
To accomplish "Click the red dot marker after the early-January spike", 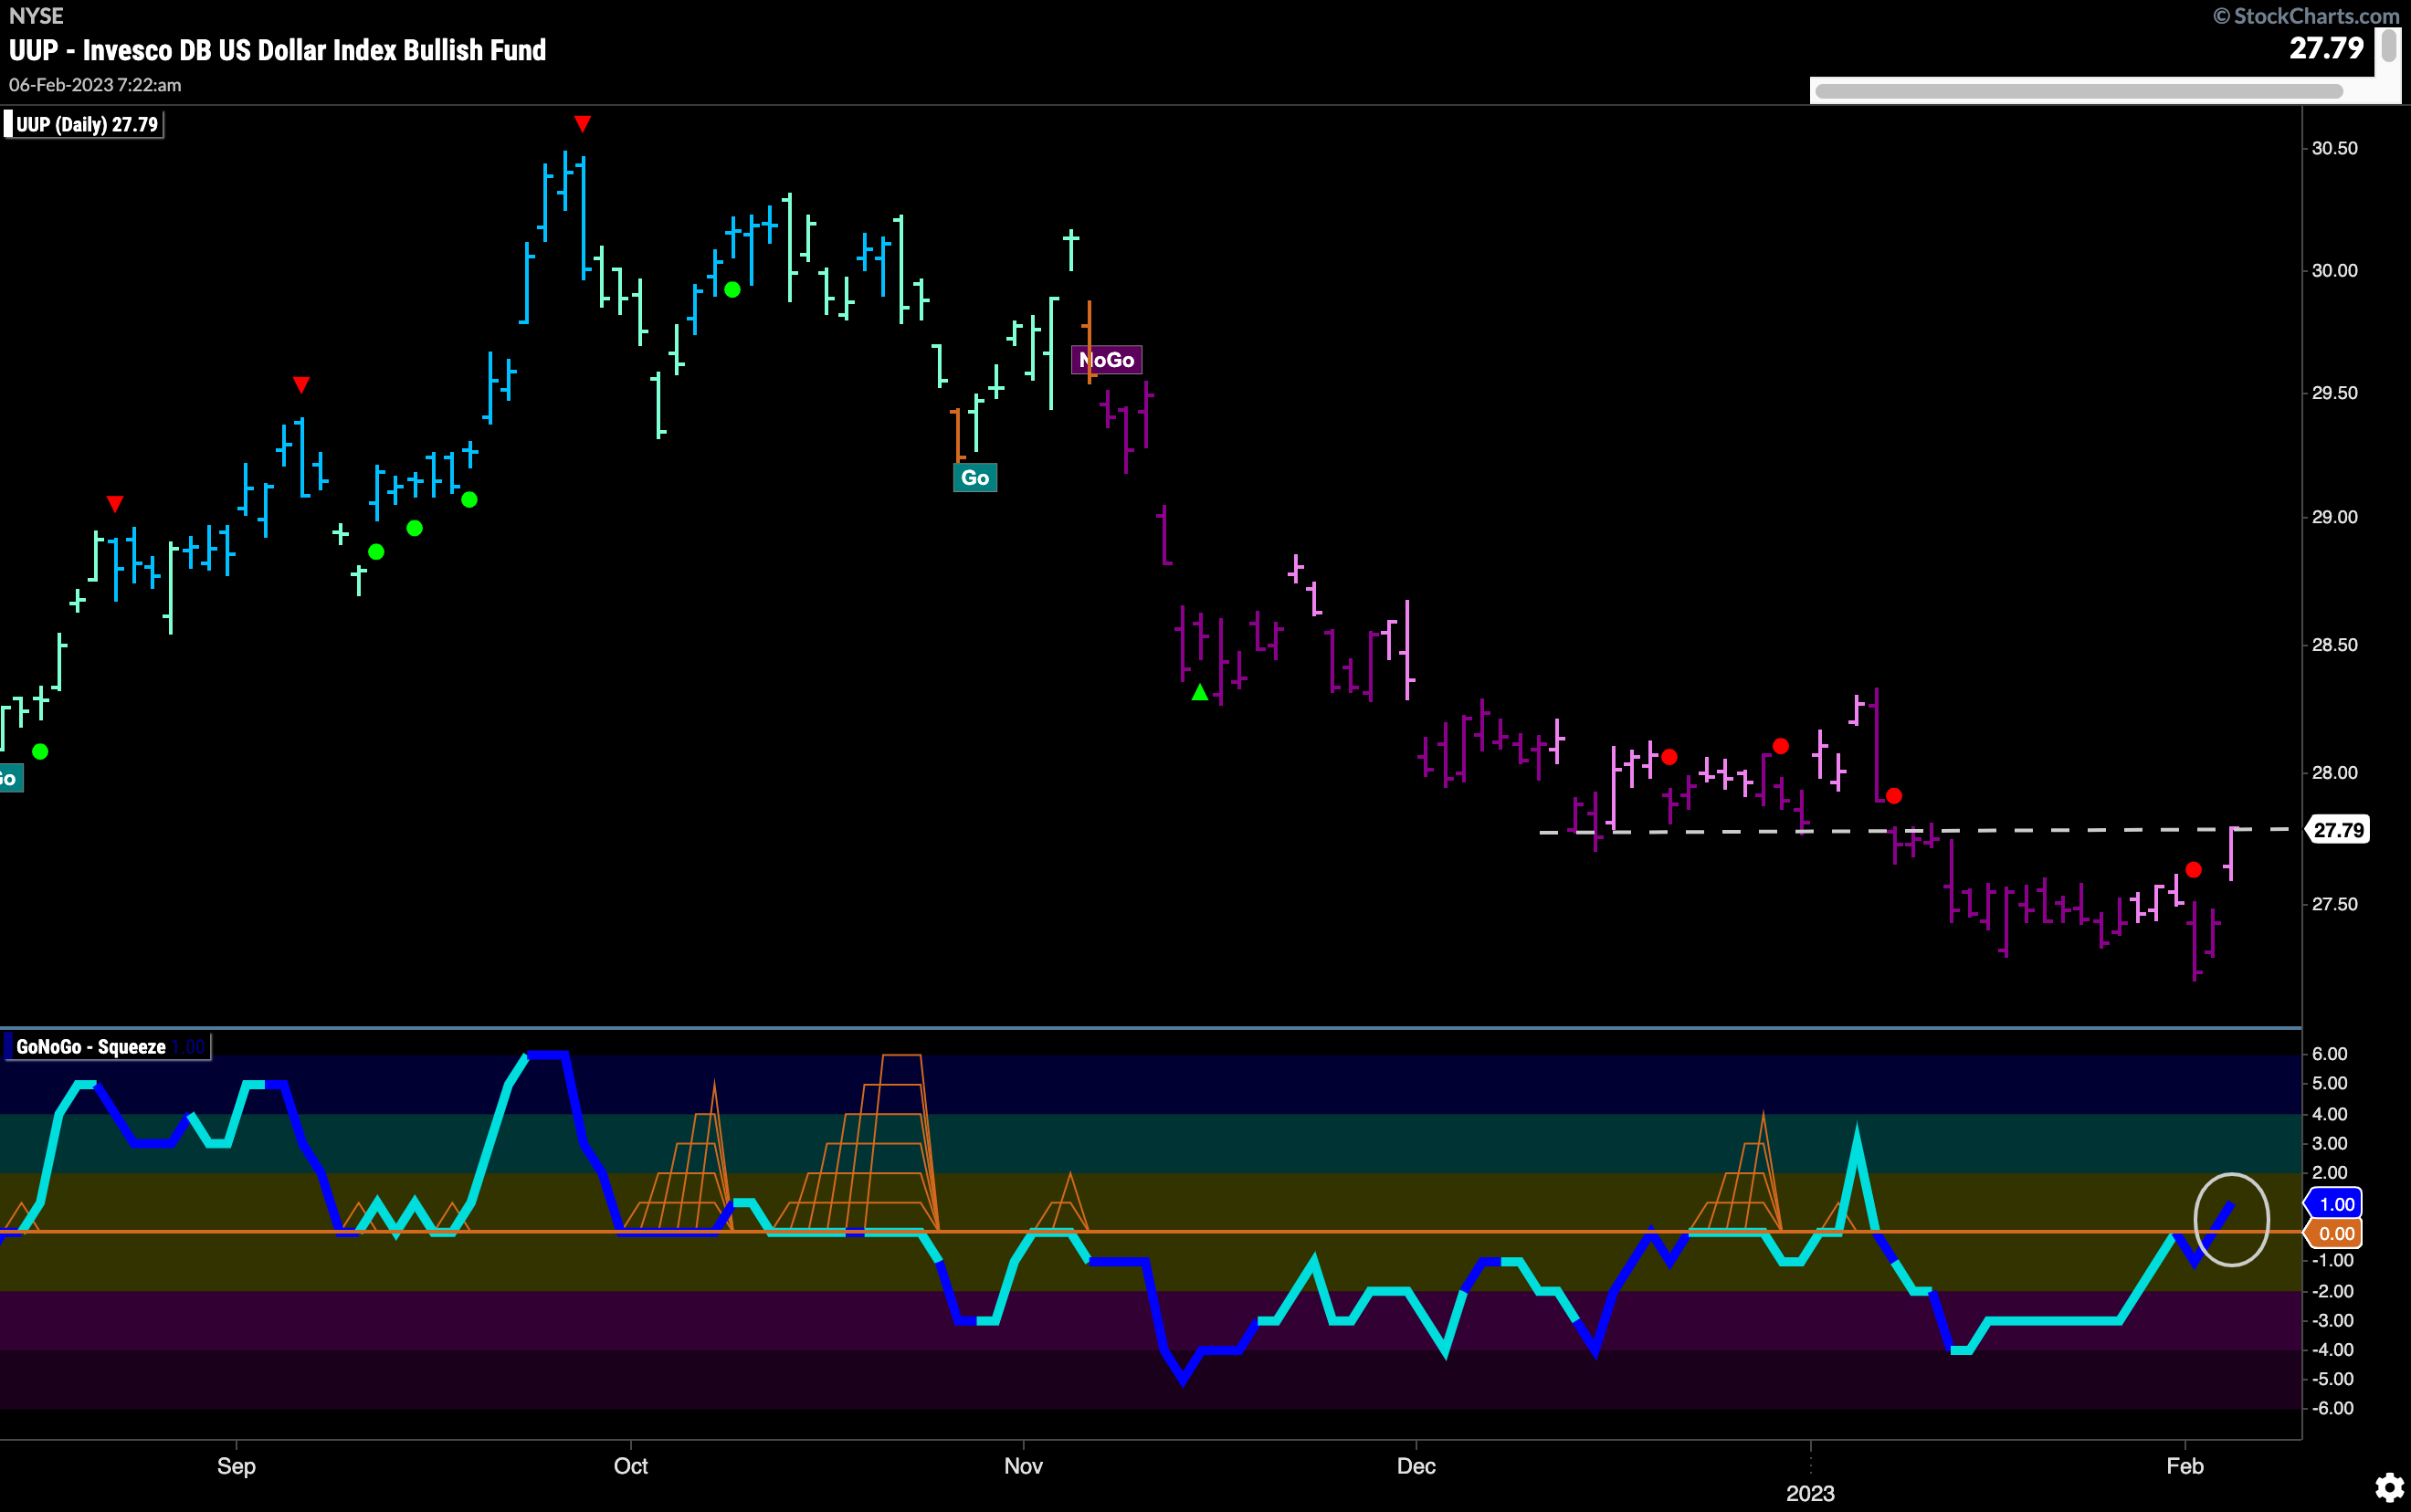I will pos(1894,797).
